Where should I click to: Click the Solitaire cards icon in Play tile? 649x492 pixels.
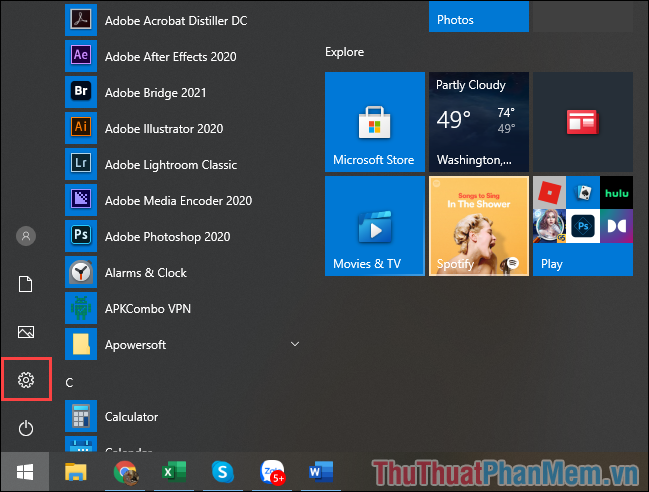coord(583,192)
